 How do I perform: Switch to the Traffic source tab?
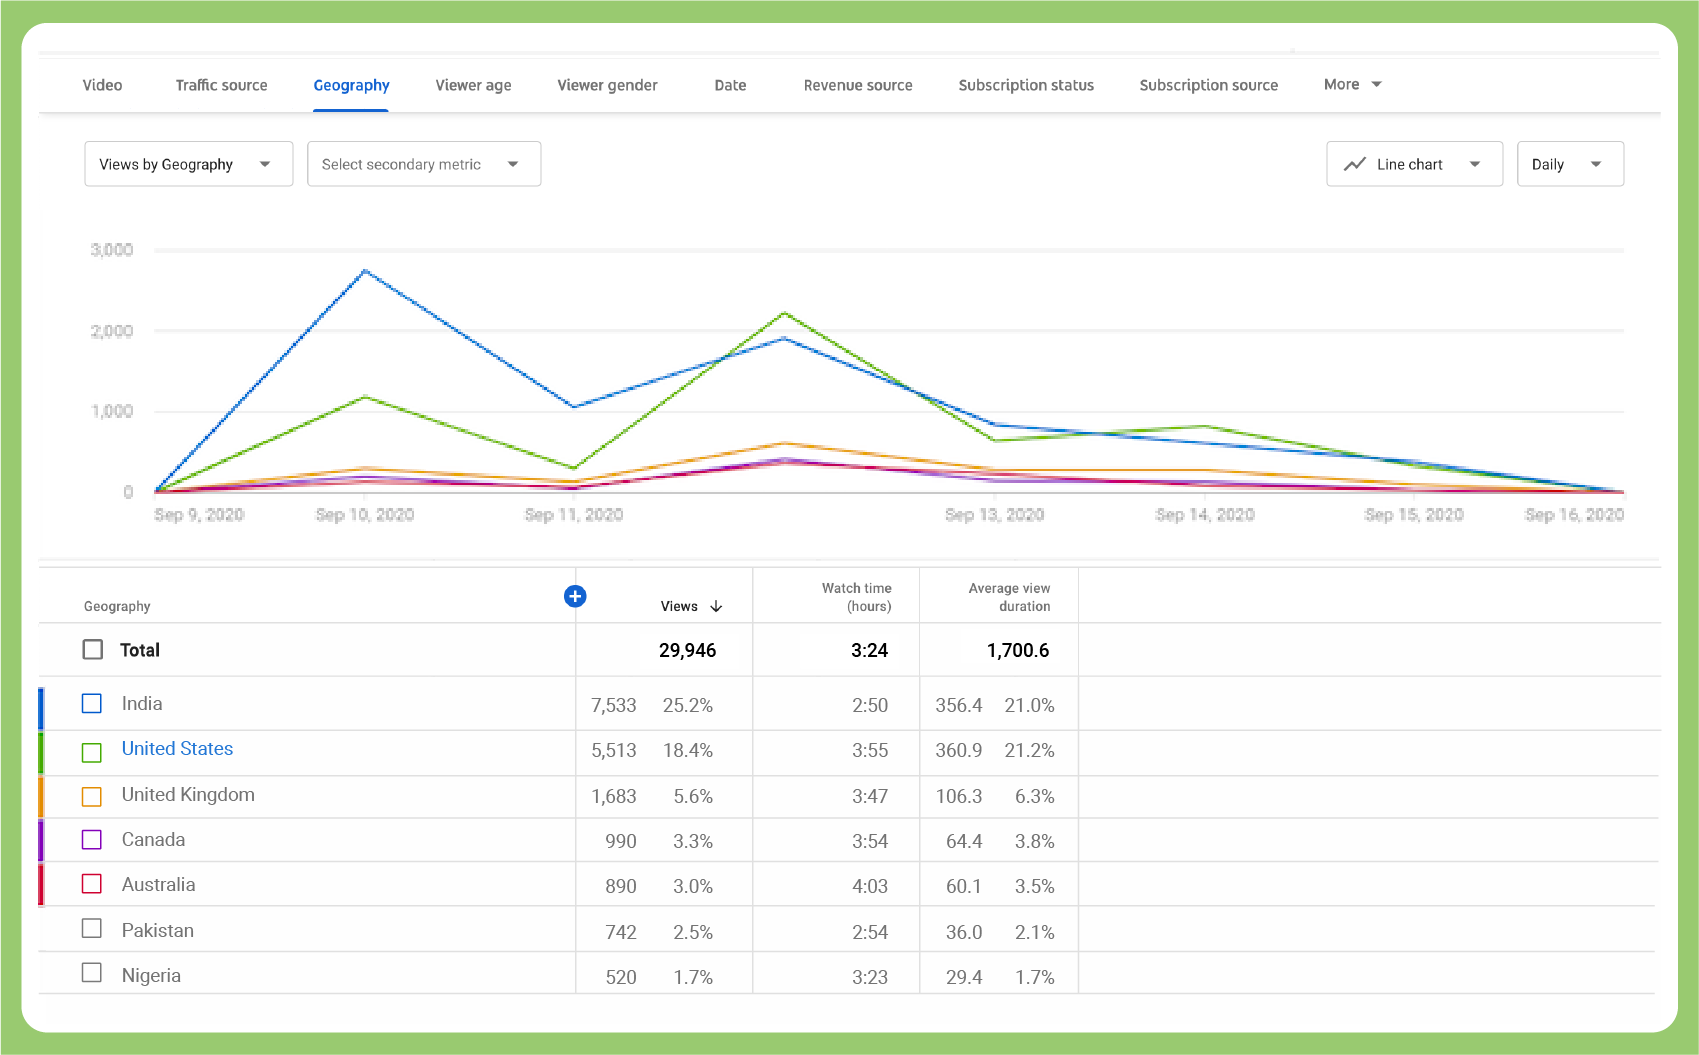[x=221, y=85]
